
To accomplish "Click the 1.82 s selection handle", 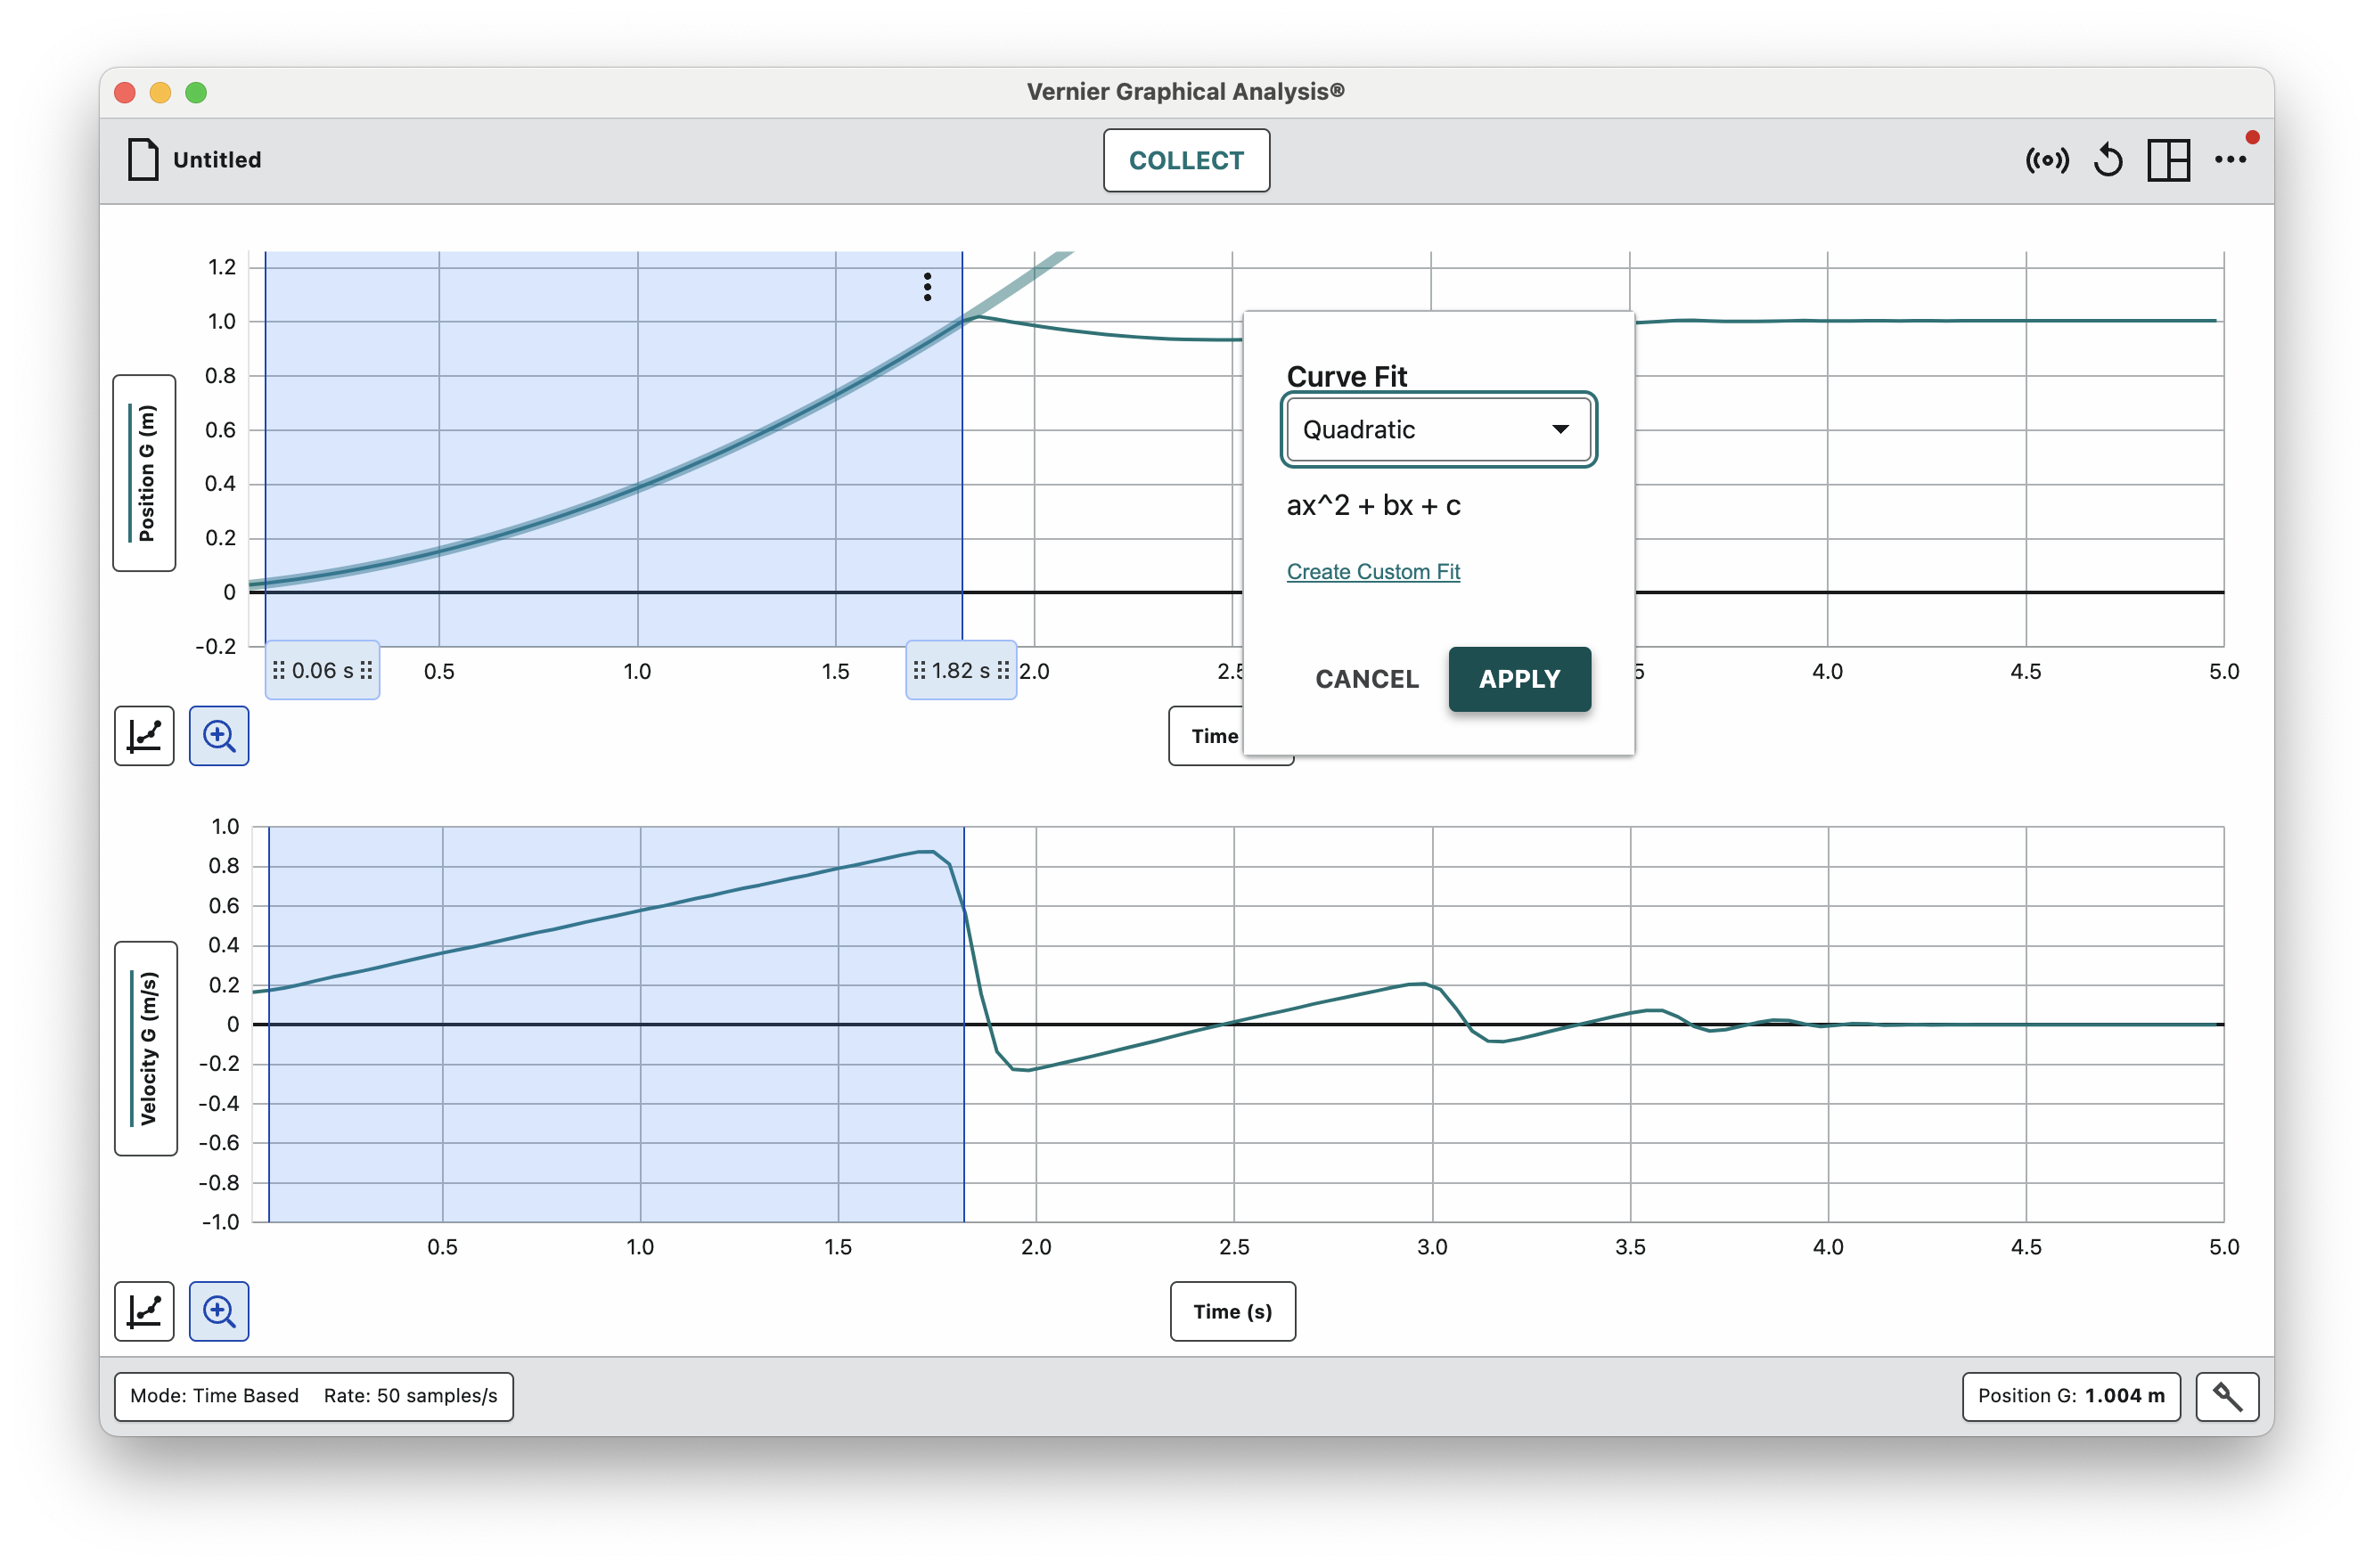I will click(961, 670).
